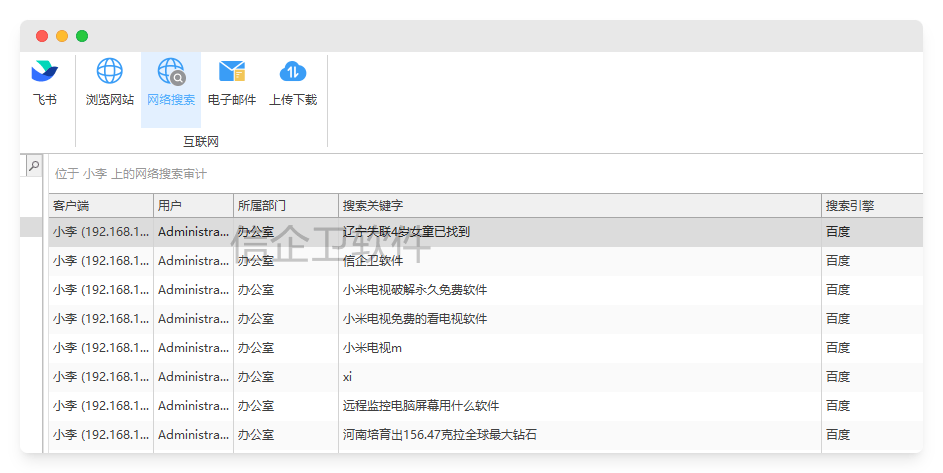Select the Browse Websites (浏览网站) globe icon
This screenshot has width=943, height=473.
click(109, 72)
